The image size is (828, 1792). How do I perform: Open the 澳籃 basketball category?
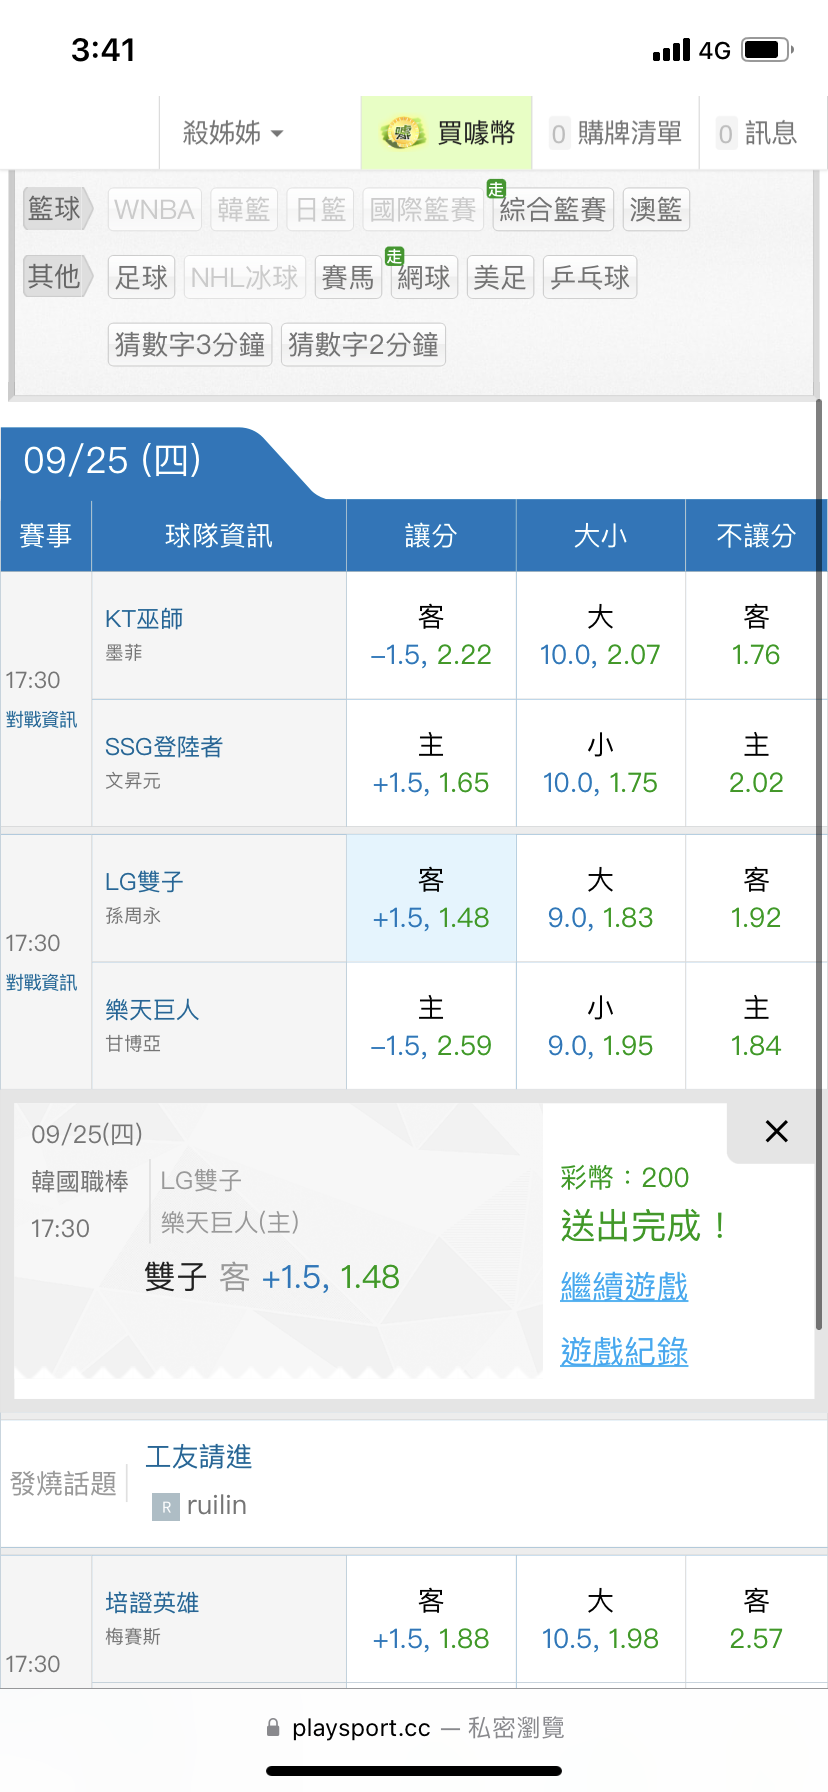click(656, 210)
